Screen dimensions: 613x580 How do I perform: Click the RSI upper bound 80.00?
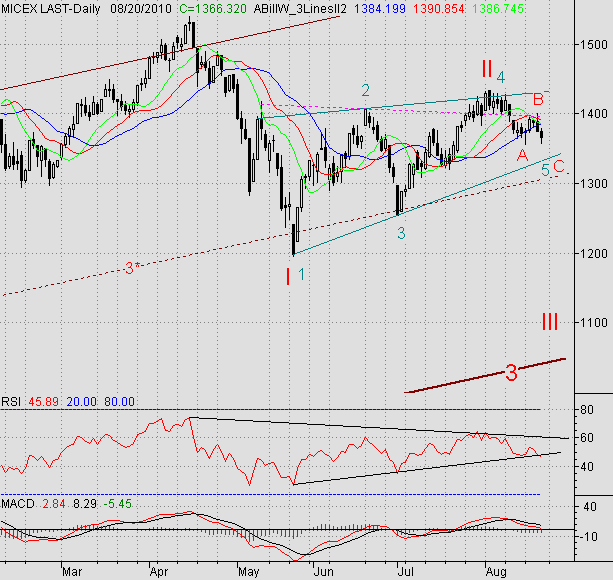pos(119,402)
